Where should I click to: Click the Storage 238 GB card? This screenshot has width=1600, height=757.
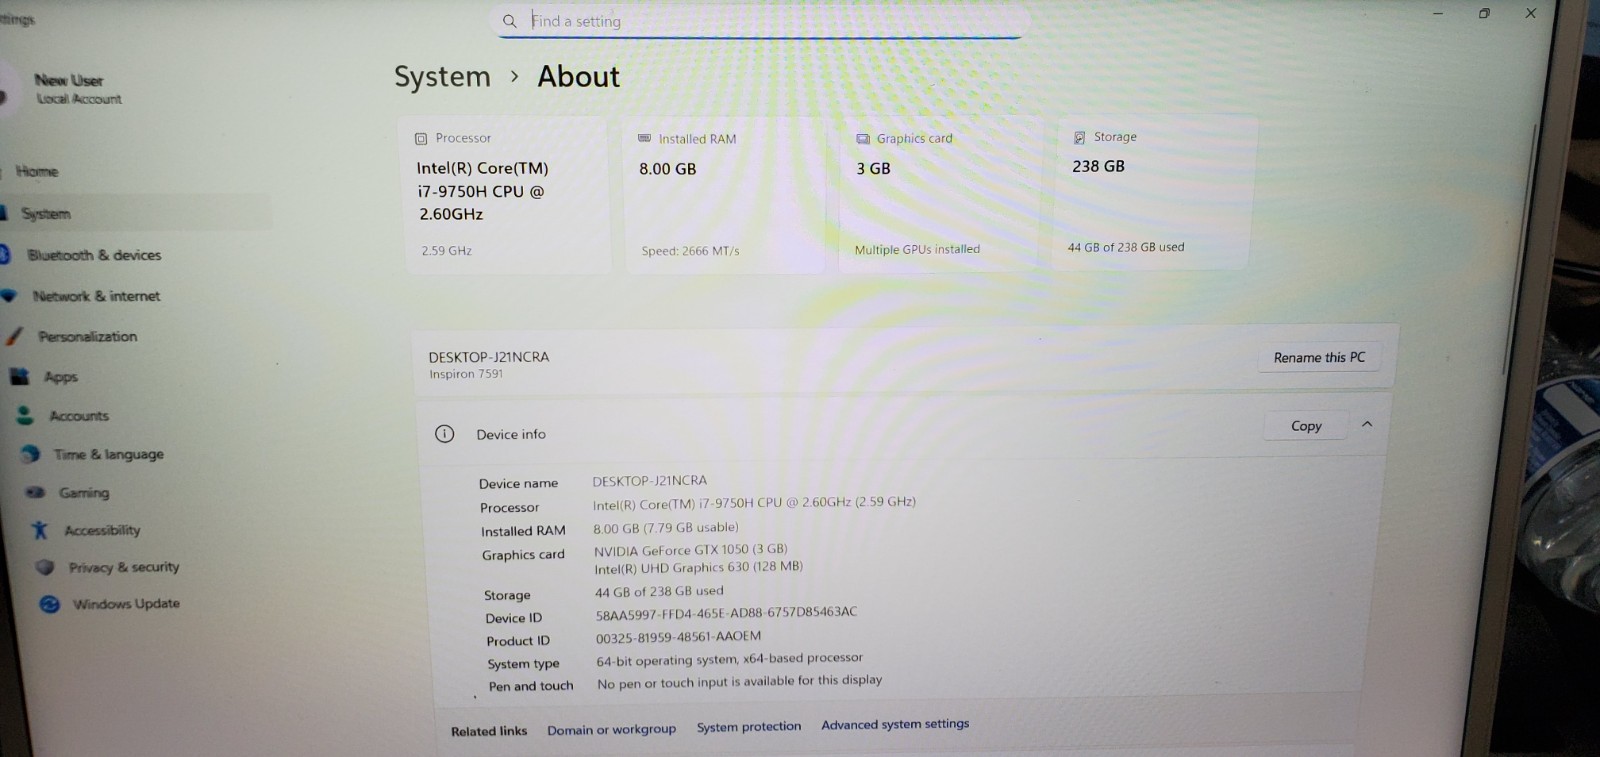(1154, 192)
